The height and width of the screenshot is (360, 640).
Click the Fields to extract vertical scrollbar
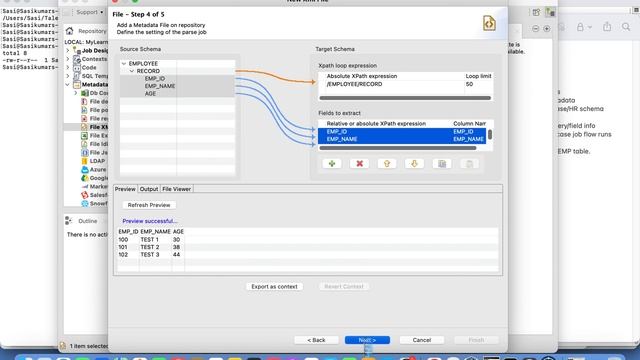(490, 135)
